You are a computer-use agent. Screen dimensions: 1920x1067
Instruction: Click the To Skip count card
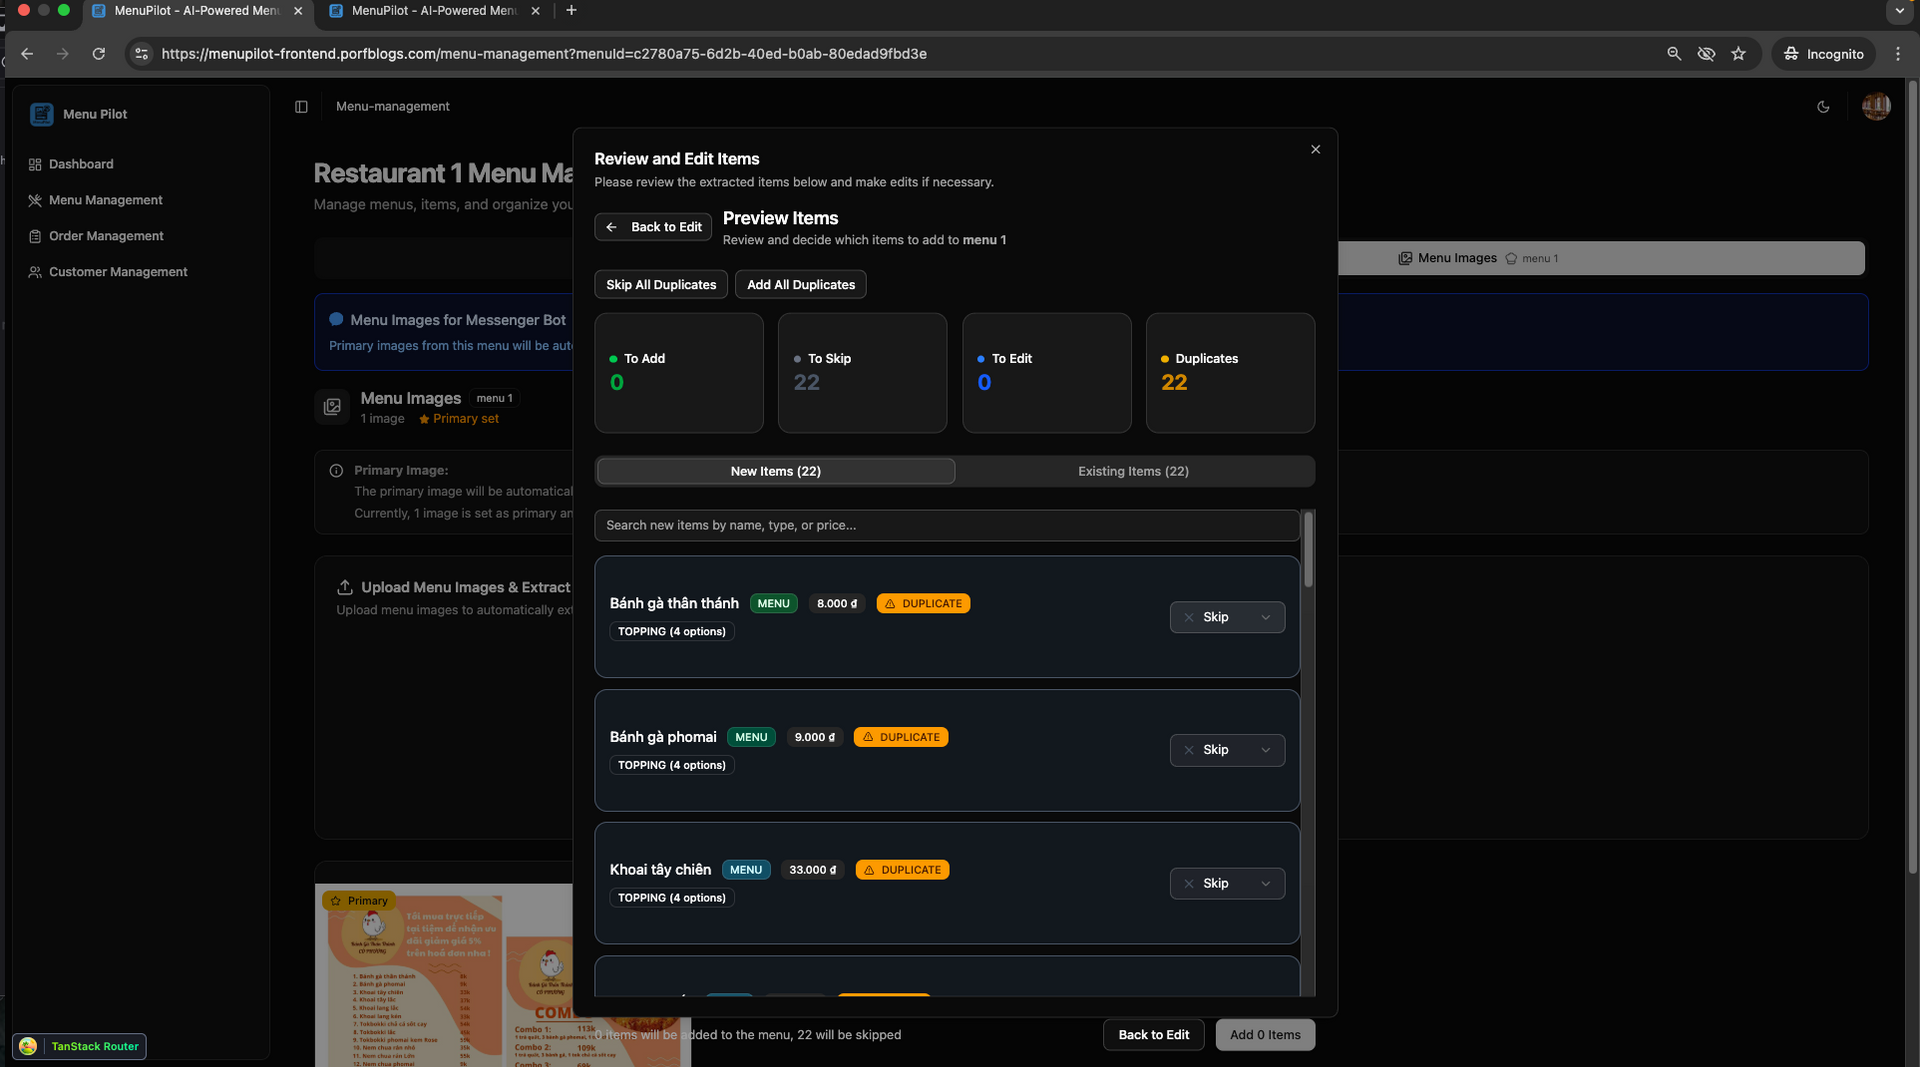pyautogui.click(x=862, y=373)
